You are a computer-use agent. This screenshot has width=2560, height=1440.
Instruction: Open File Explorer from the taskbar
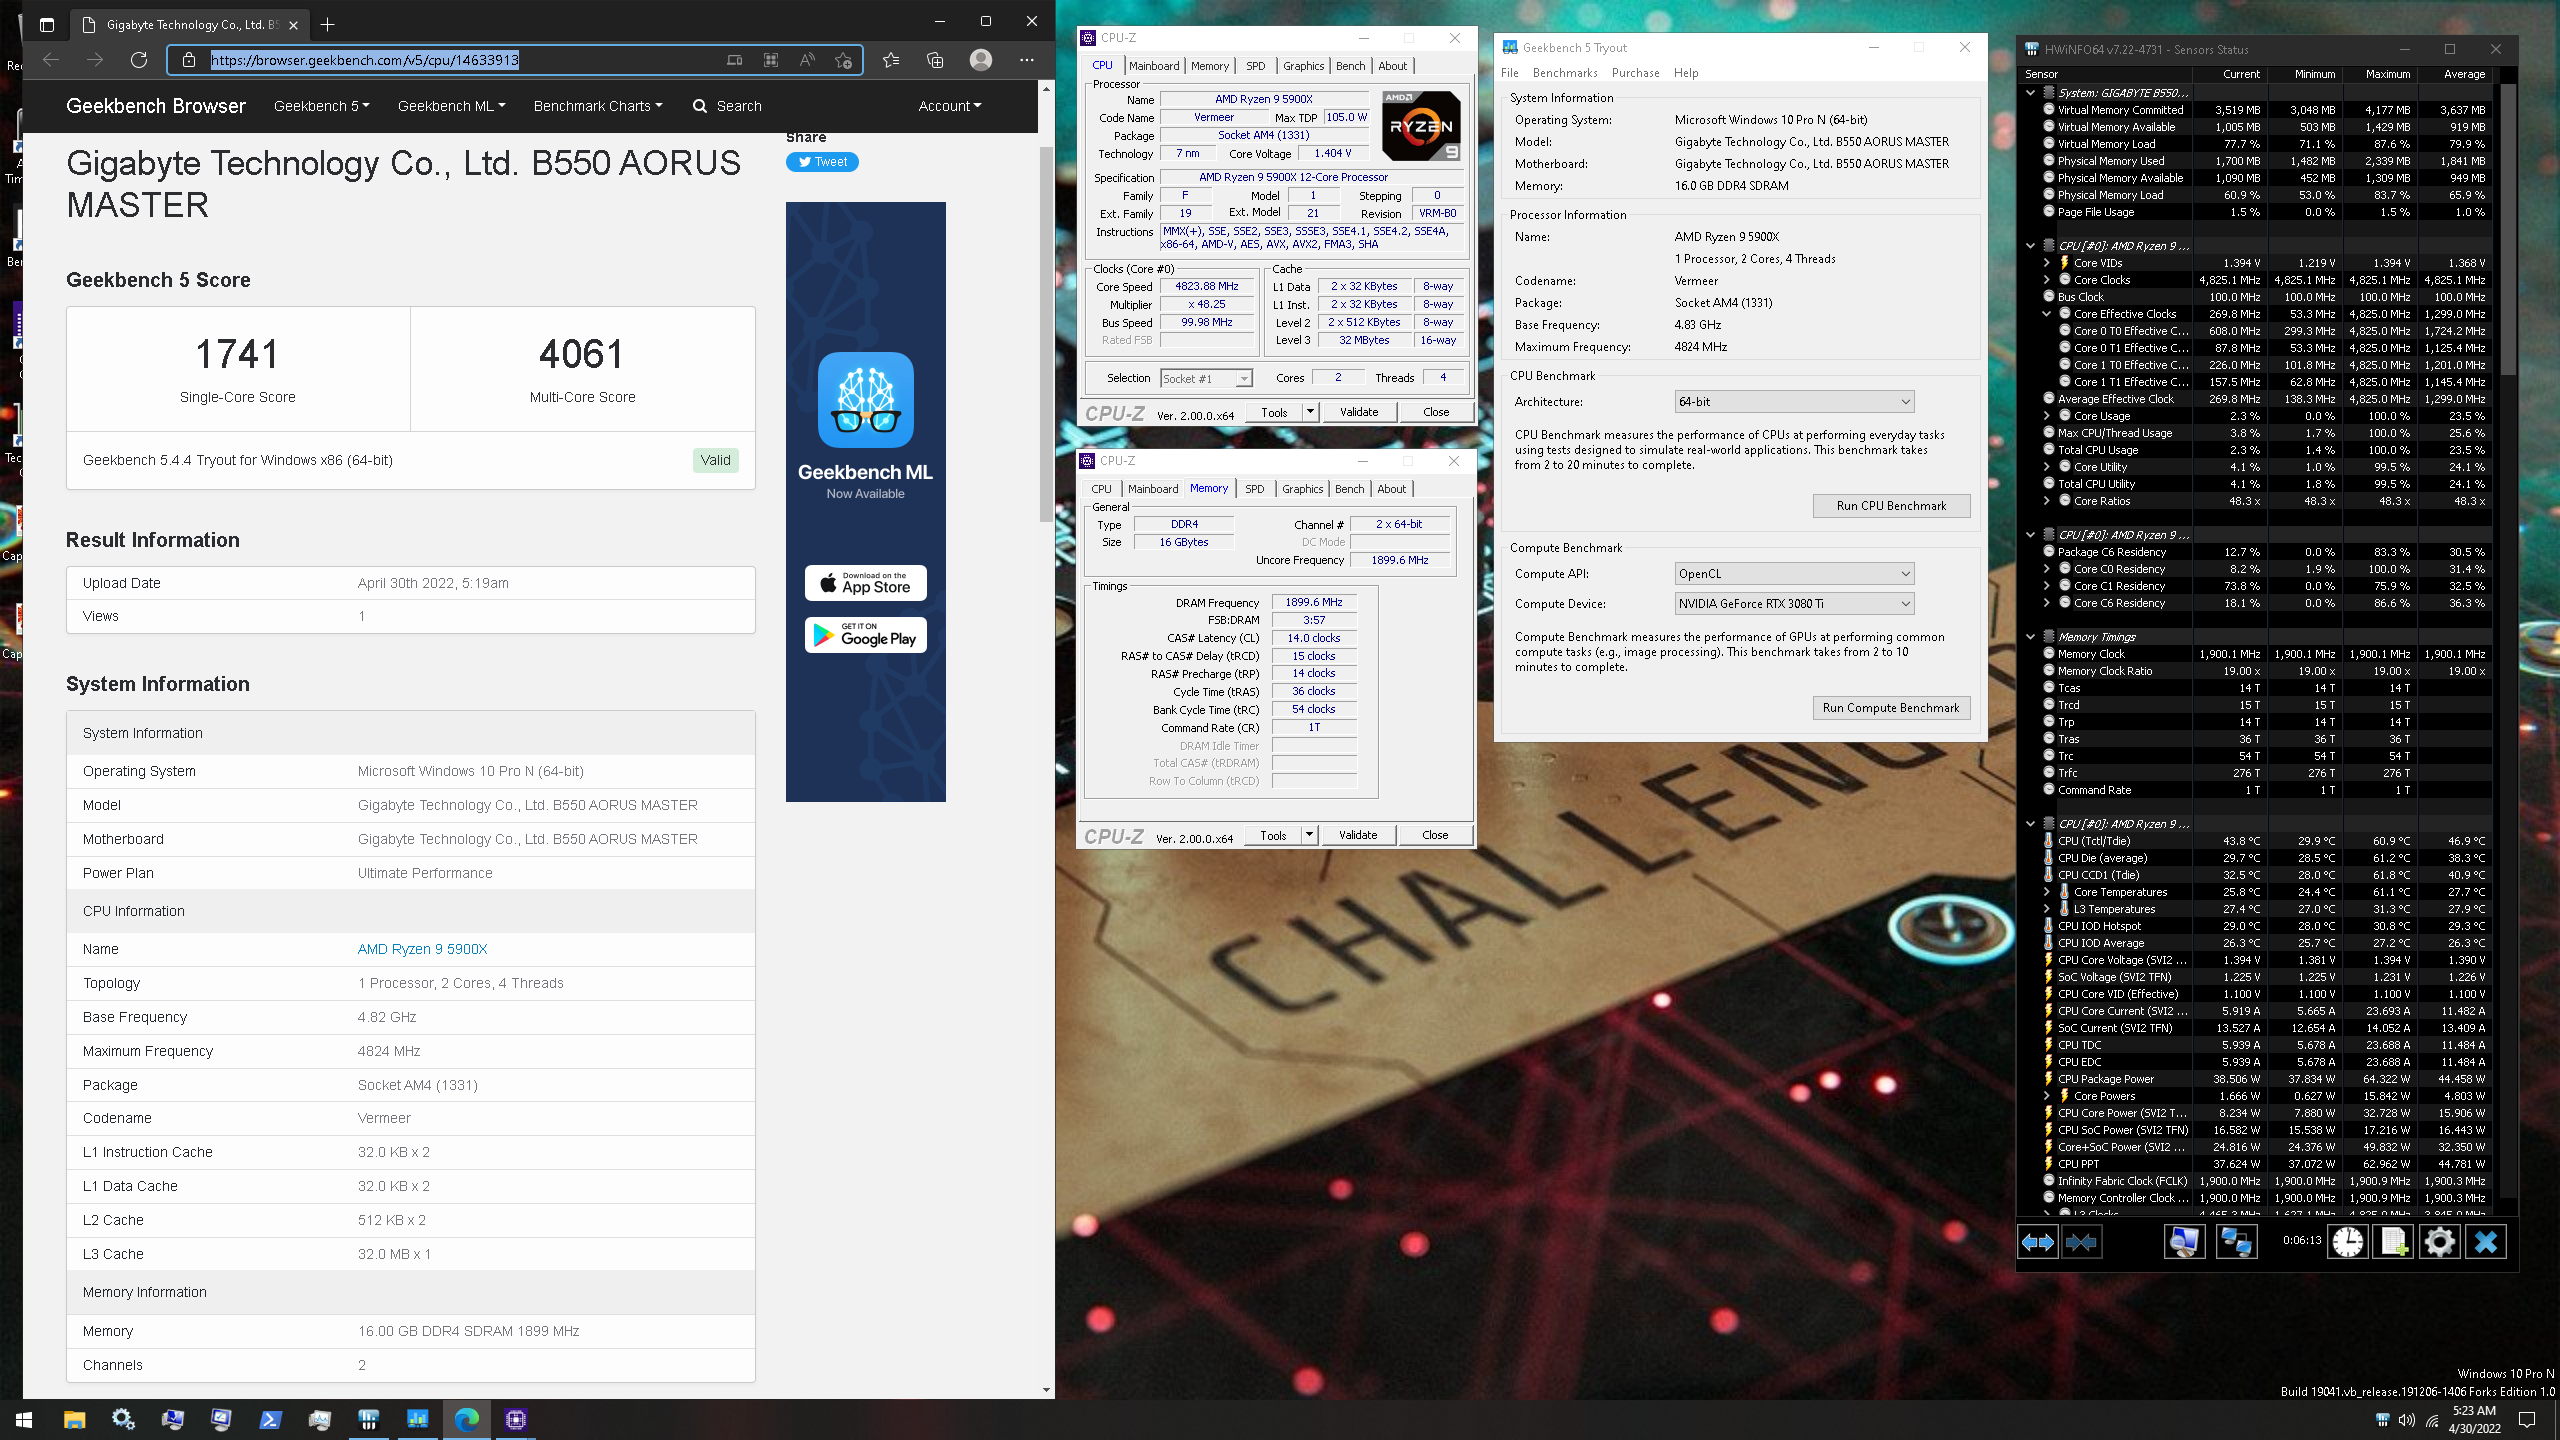pyautogui.click(x=74, y=1419)
